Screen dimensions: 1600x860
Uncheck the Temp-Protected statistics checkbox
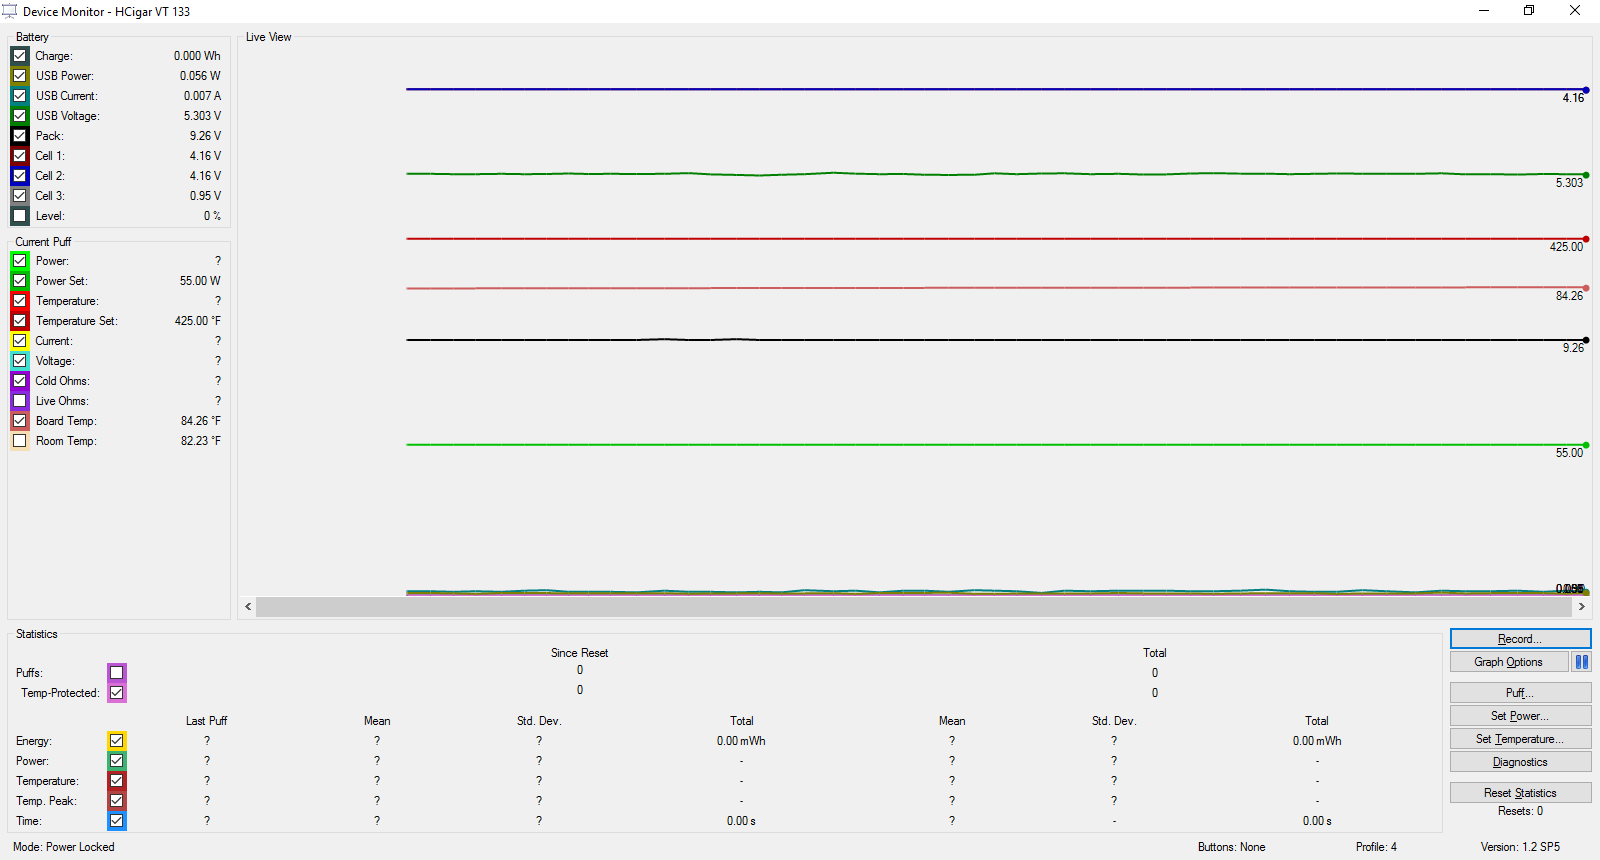pos(117,693)
